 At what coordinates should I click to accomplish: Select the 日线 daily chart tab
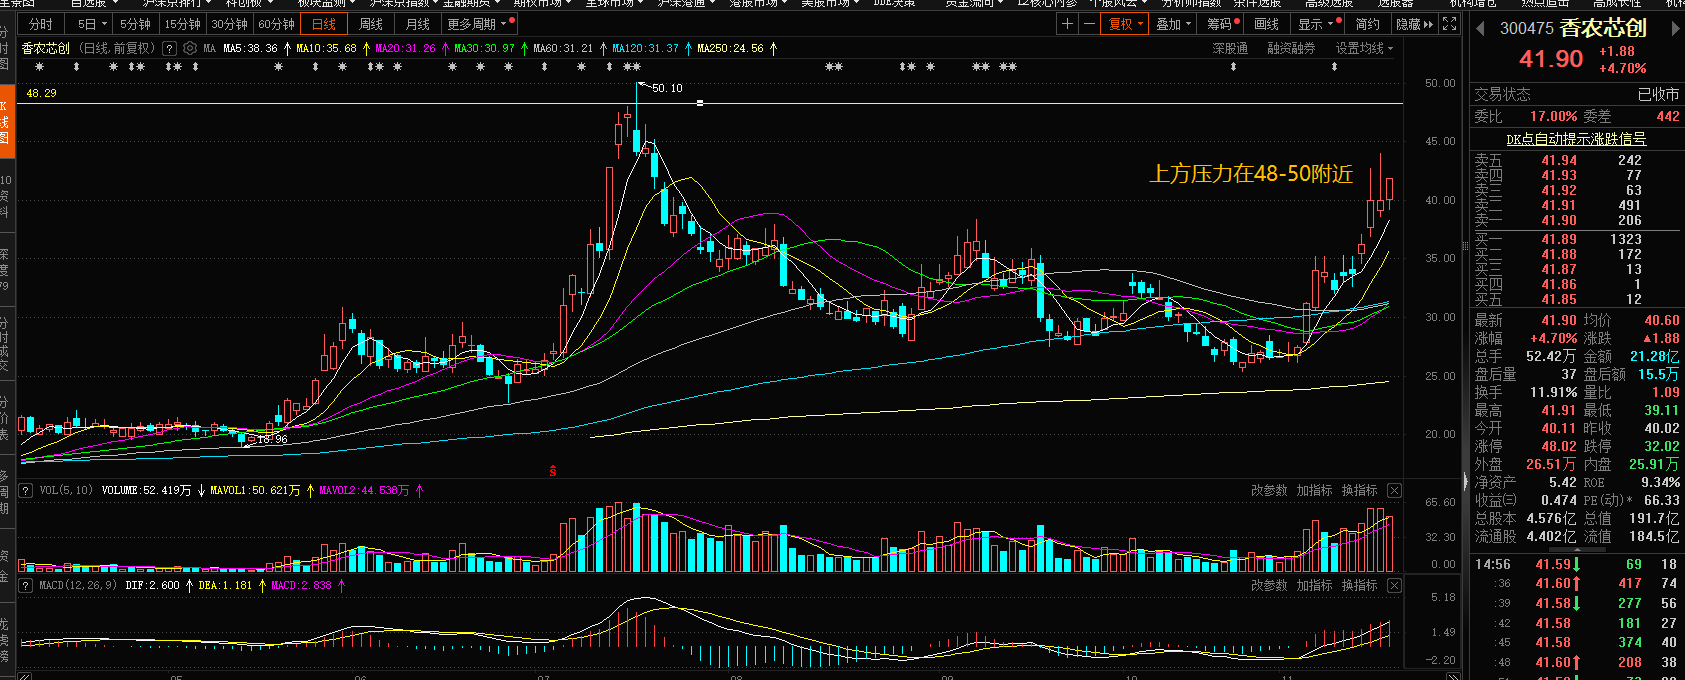[324, 24]
